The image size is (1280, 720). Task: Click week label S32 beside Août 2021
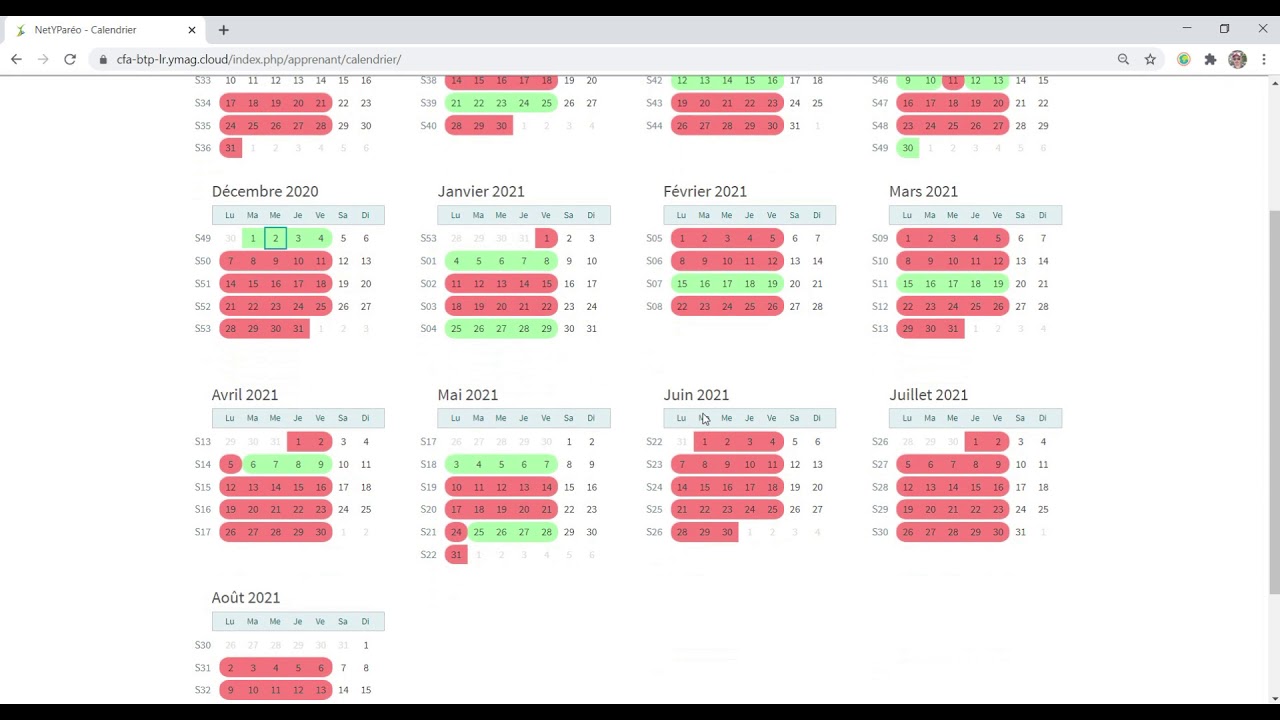coord(203,690)
